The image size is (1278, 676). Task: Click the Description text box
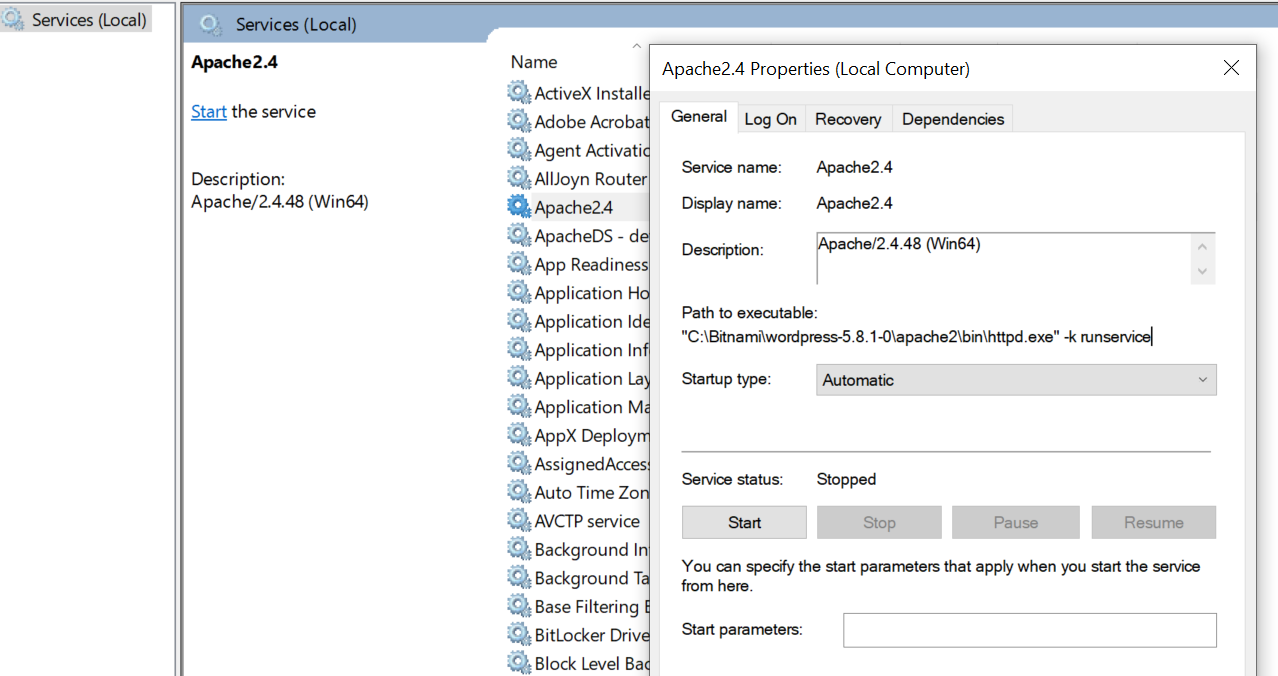(x=1005, y=259)
